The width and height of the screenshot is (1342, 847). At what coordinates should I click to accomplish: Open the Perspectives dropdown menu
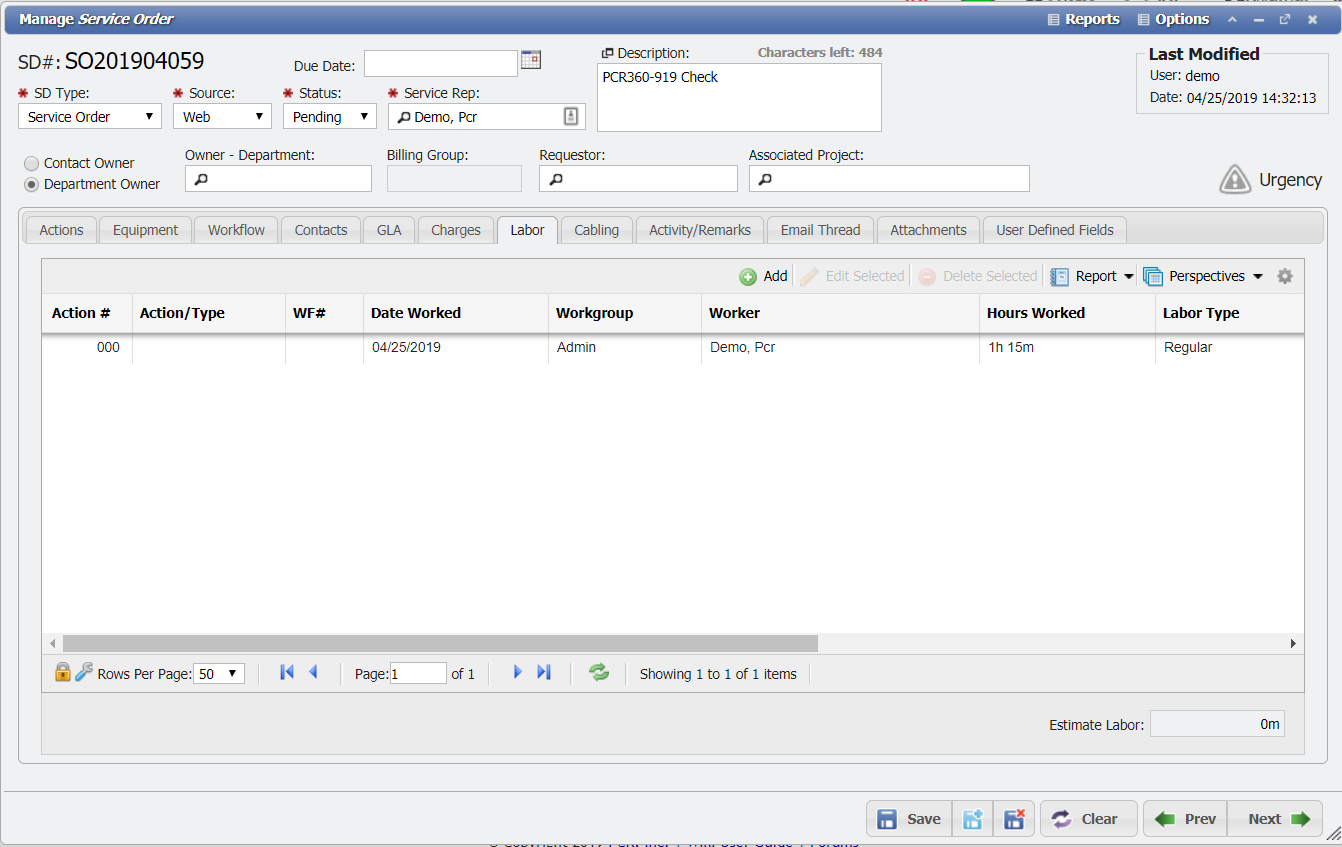point(1204,276)
